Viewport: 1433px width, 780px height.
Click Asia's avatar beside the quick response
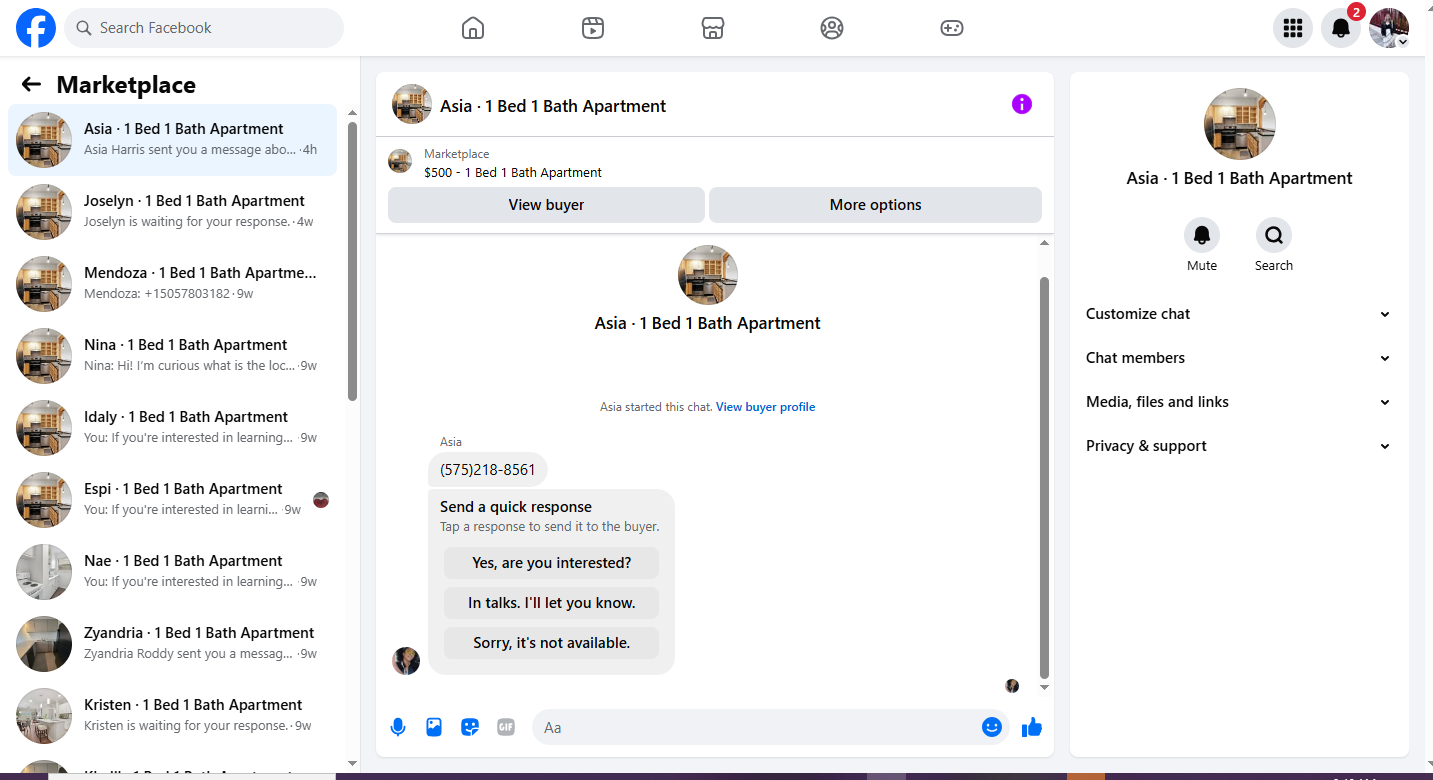406,660
